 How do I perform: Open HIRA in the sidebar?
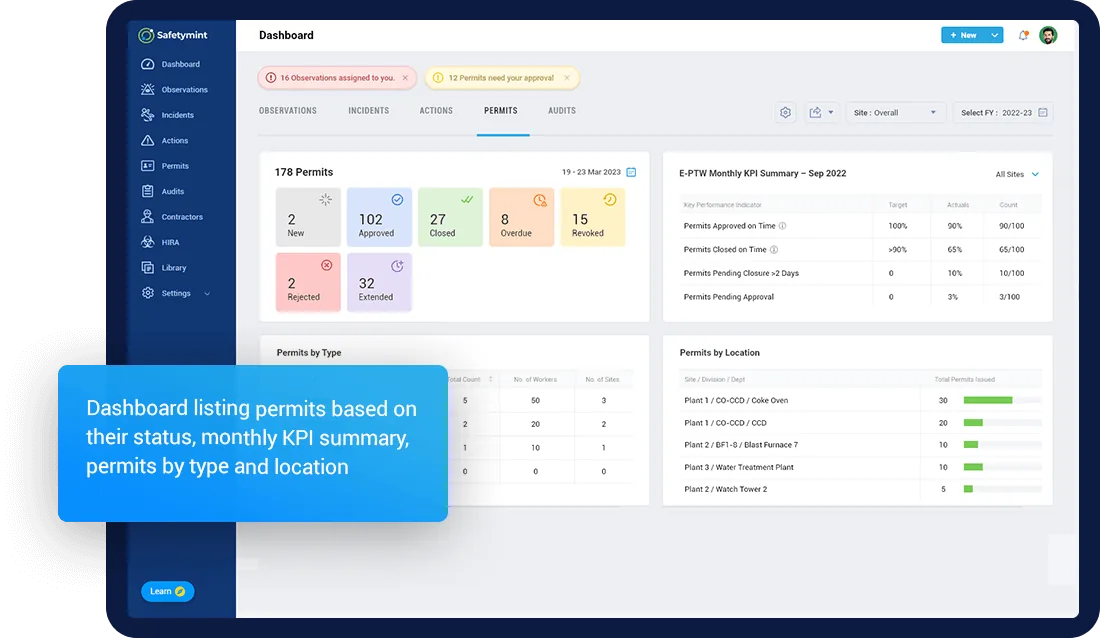click(x=160, y=242)
